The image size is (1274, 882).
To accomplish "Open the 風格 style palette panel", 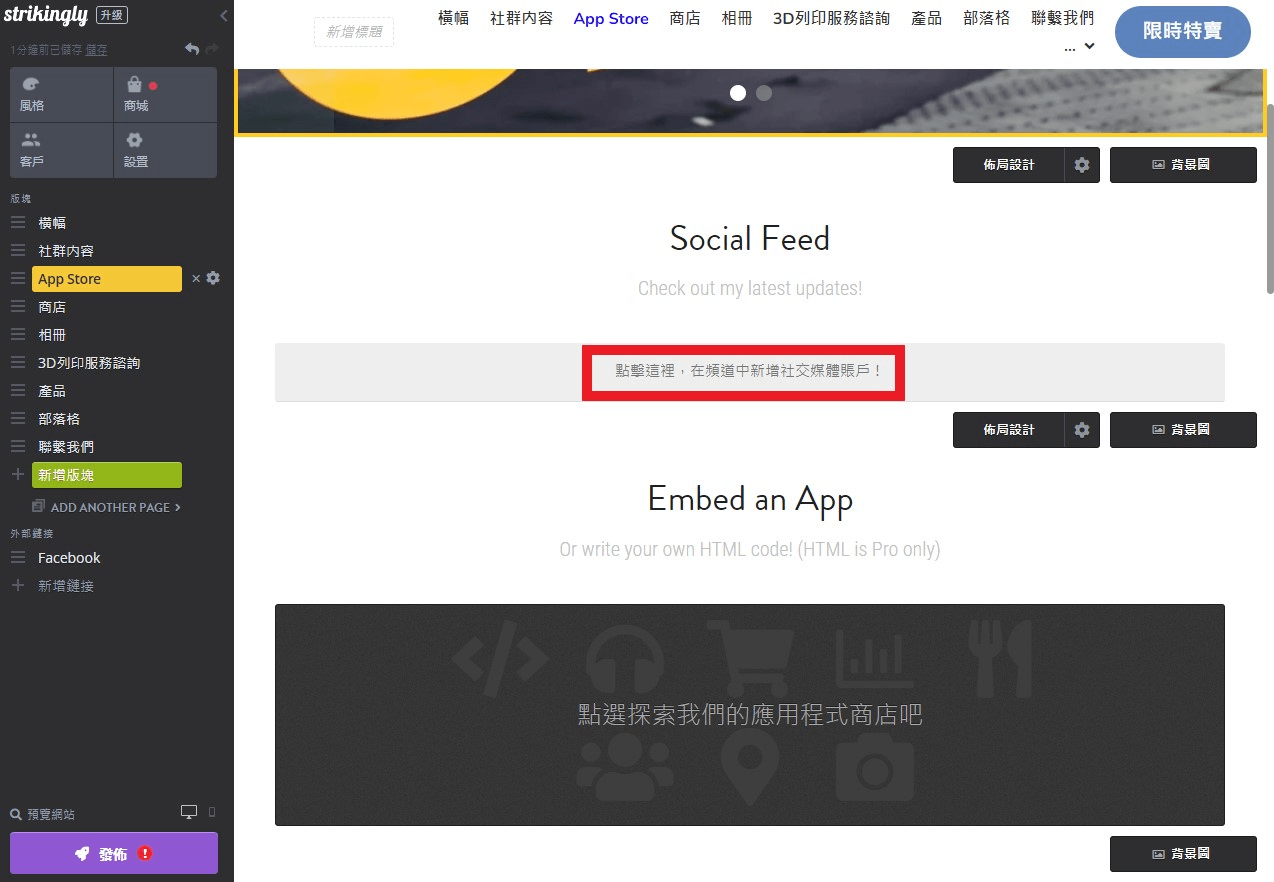I will point(61,95).
